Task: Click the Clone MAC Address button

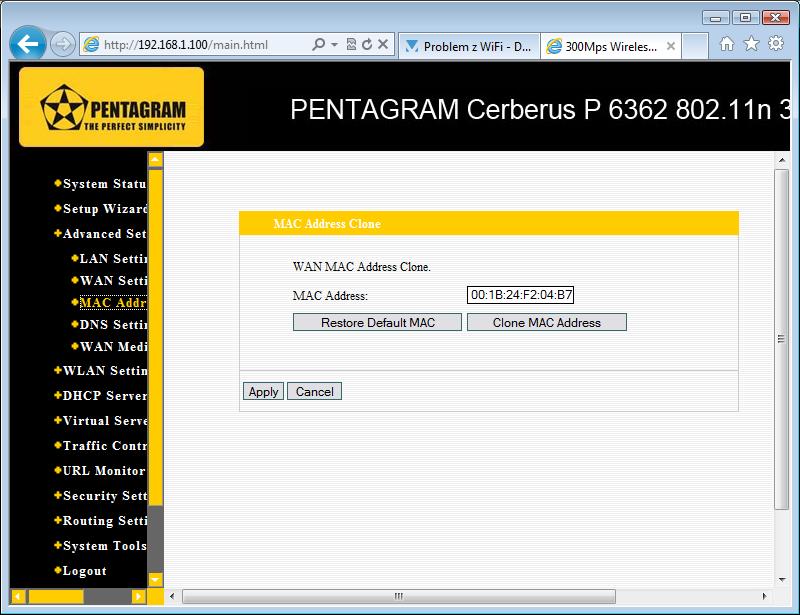Action: pyautogui.click(x=546, y=323)
